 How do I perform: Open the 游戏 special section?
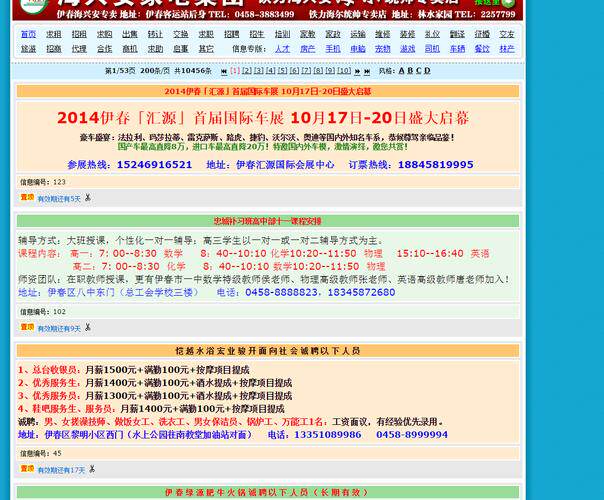pos(407,49)
